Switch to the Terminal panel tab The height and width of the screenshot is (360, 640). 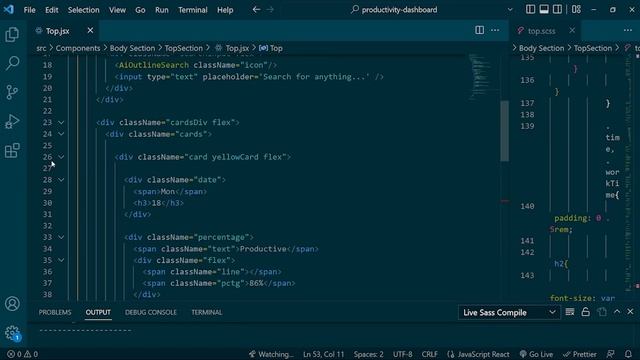click(207, 312)
